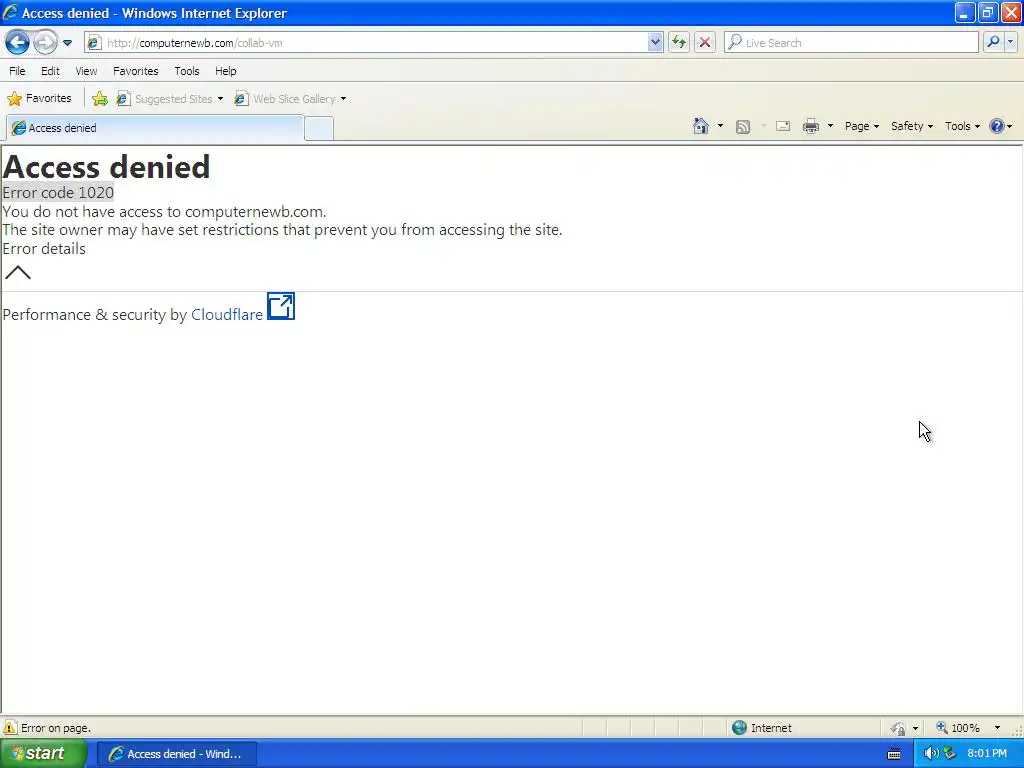Viewport: 1024px width, 768px height.
Task: Click the search magnifier button
Action: pos(993,43)
